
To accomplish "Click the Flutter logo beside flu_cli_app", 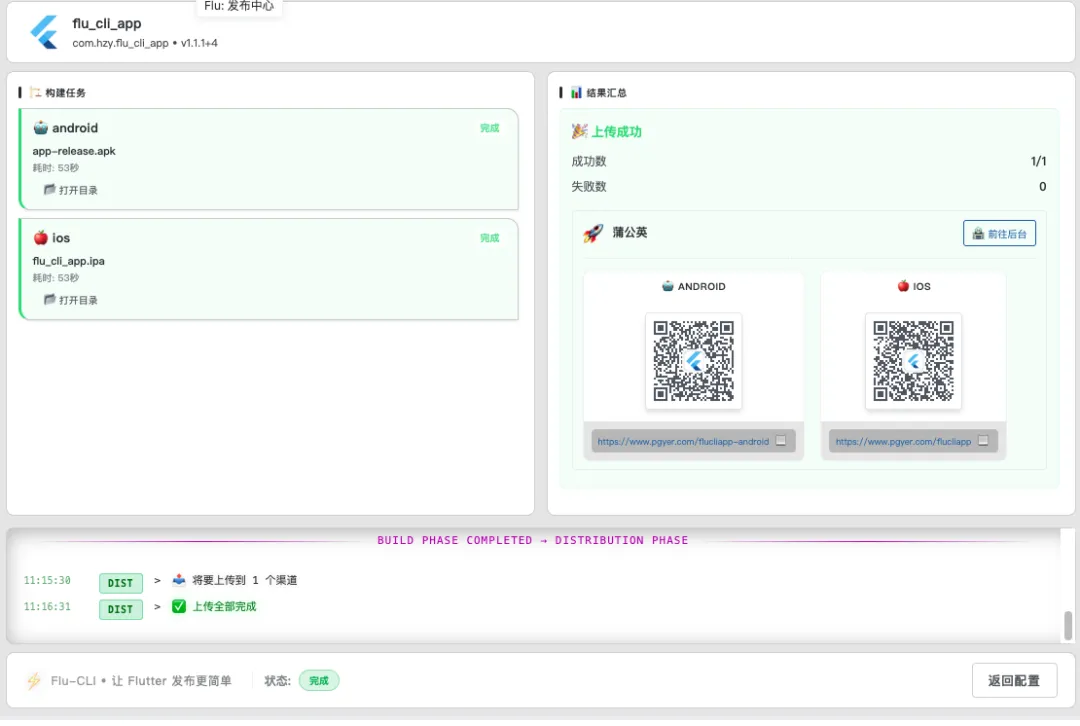I will coord(45,32).
